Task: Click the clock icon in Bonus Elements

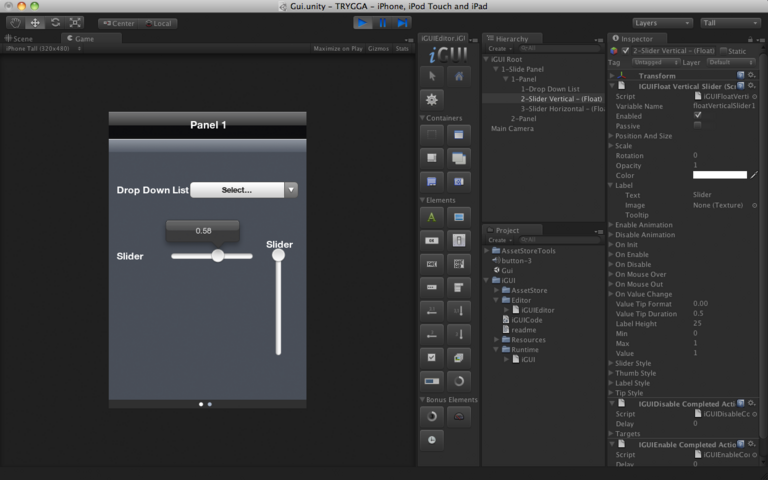Action: (x=432, y=438)
